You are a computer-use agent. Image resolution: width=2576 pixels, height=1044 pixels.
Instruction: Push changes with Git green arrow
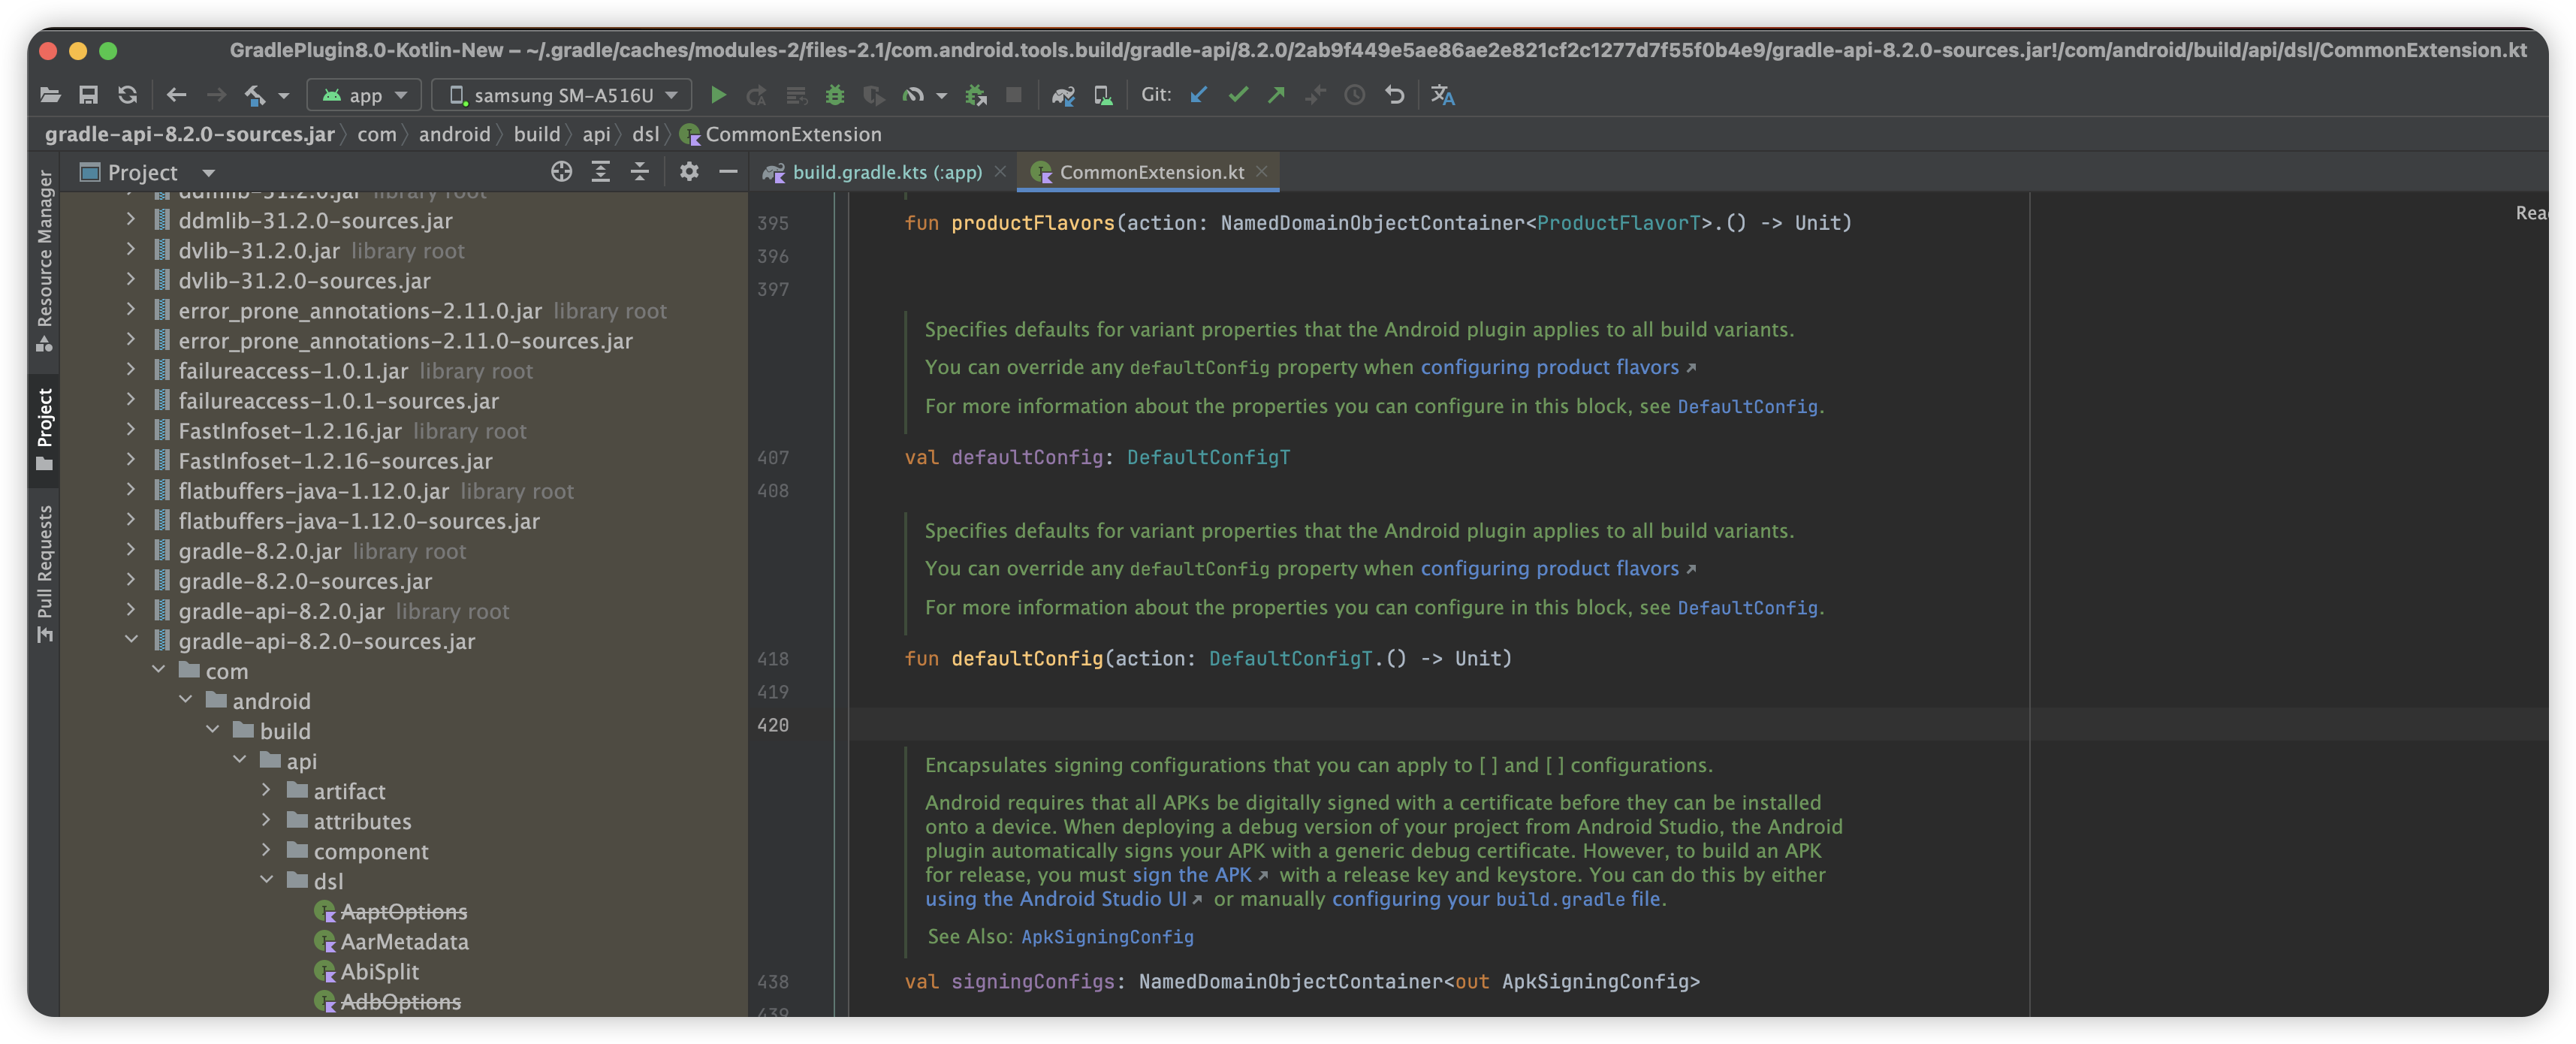[x=1276, y=95]
